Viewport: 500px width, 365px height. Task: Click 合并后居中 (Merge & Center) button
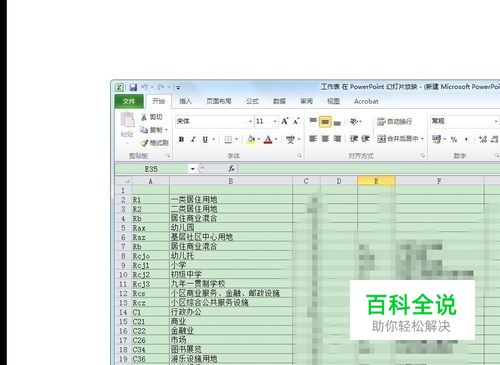click(x=398, y=139)
